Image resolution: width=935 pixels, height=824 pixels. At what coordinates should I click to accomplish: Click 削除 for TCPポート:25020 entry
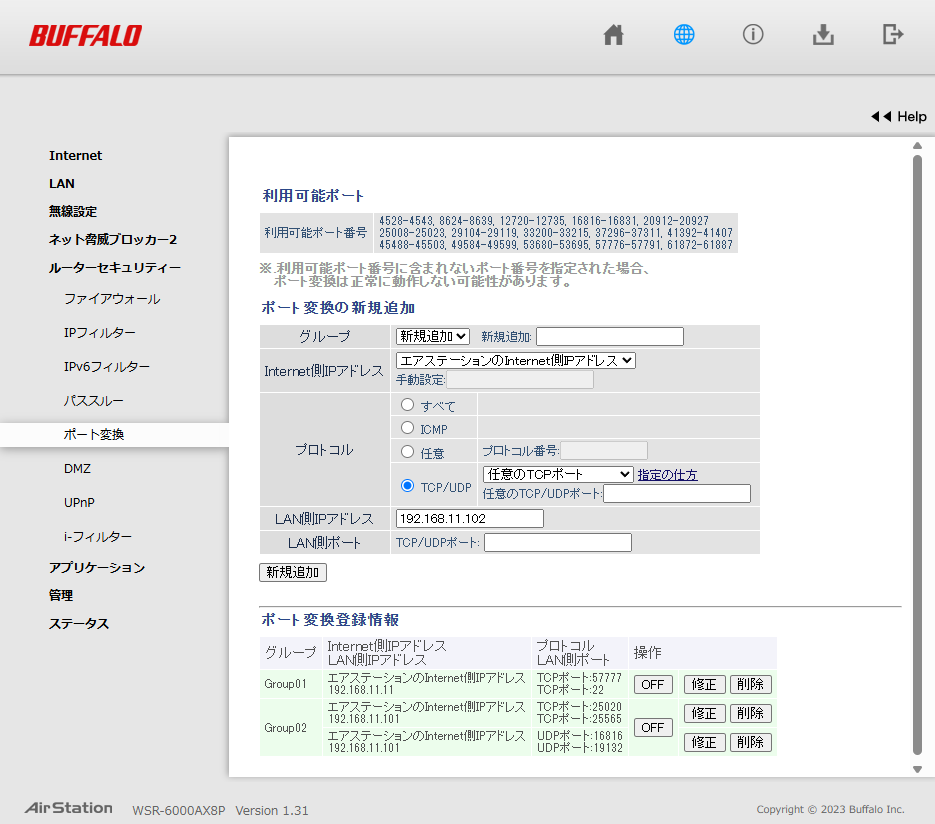coord(751,713)
